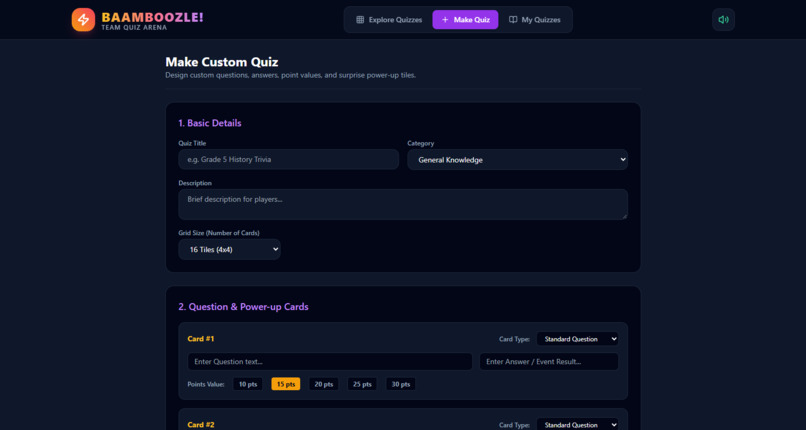Image resolution: width=806 pixels, height=430 pixels.
Task: Click the plus icon in Make Quiz
Action: click(445, 20)
